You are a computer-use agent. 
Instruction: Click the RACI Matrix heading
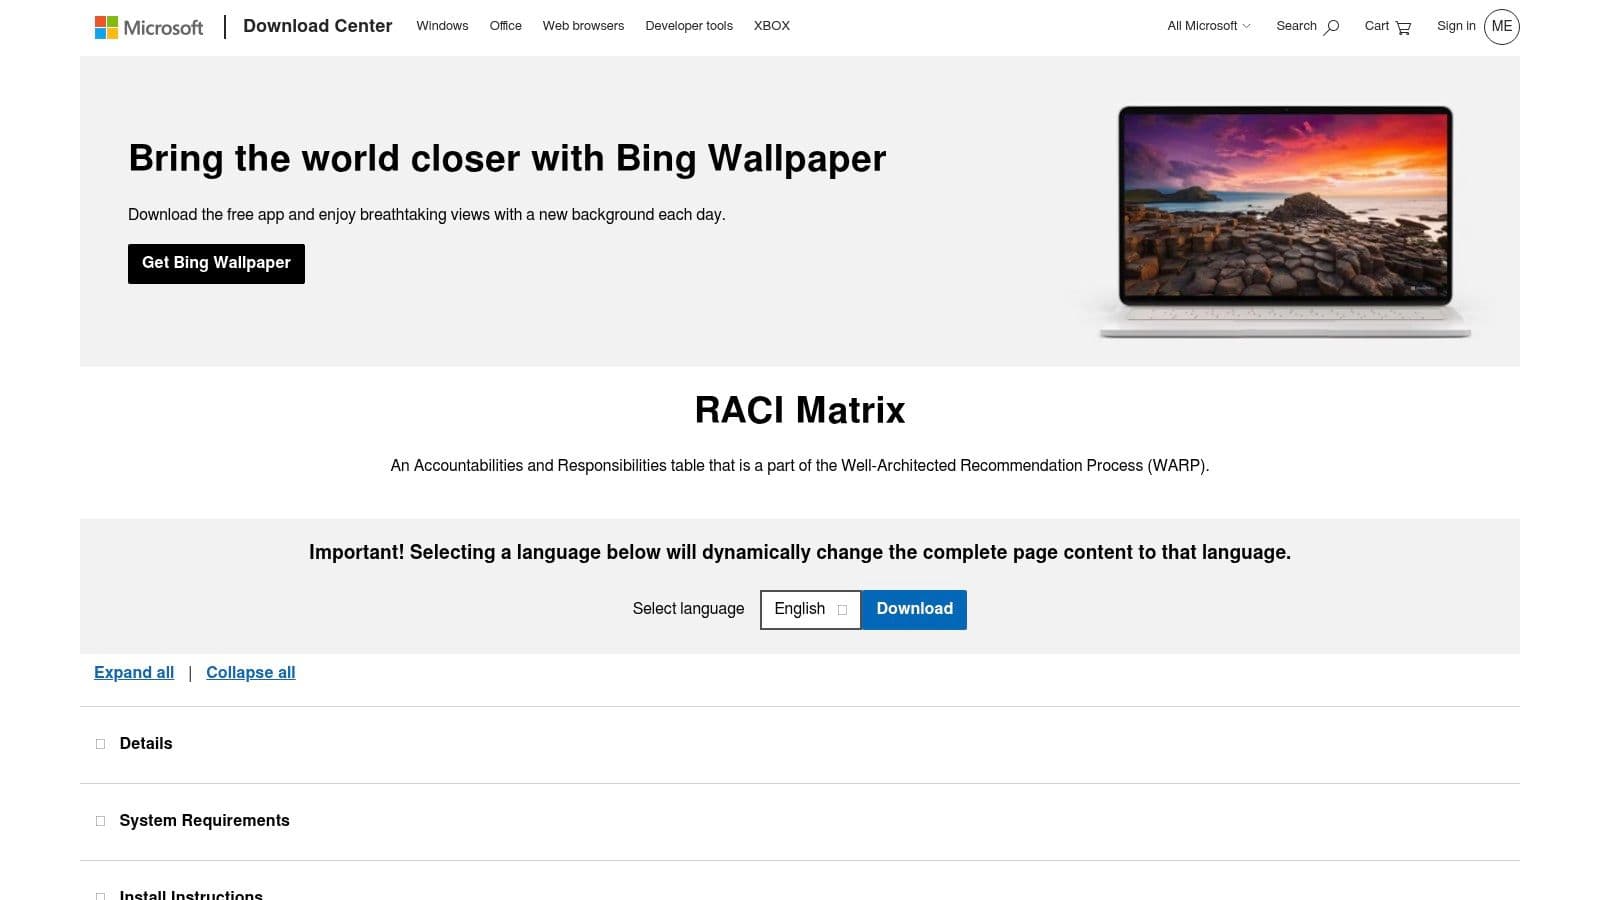point(800,411)
